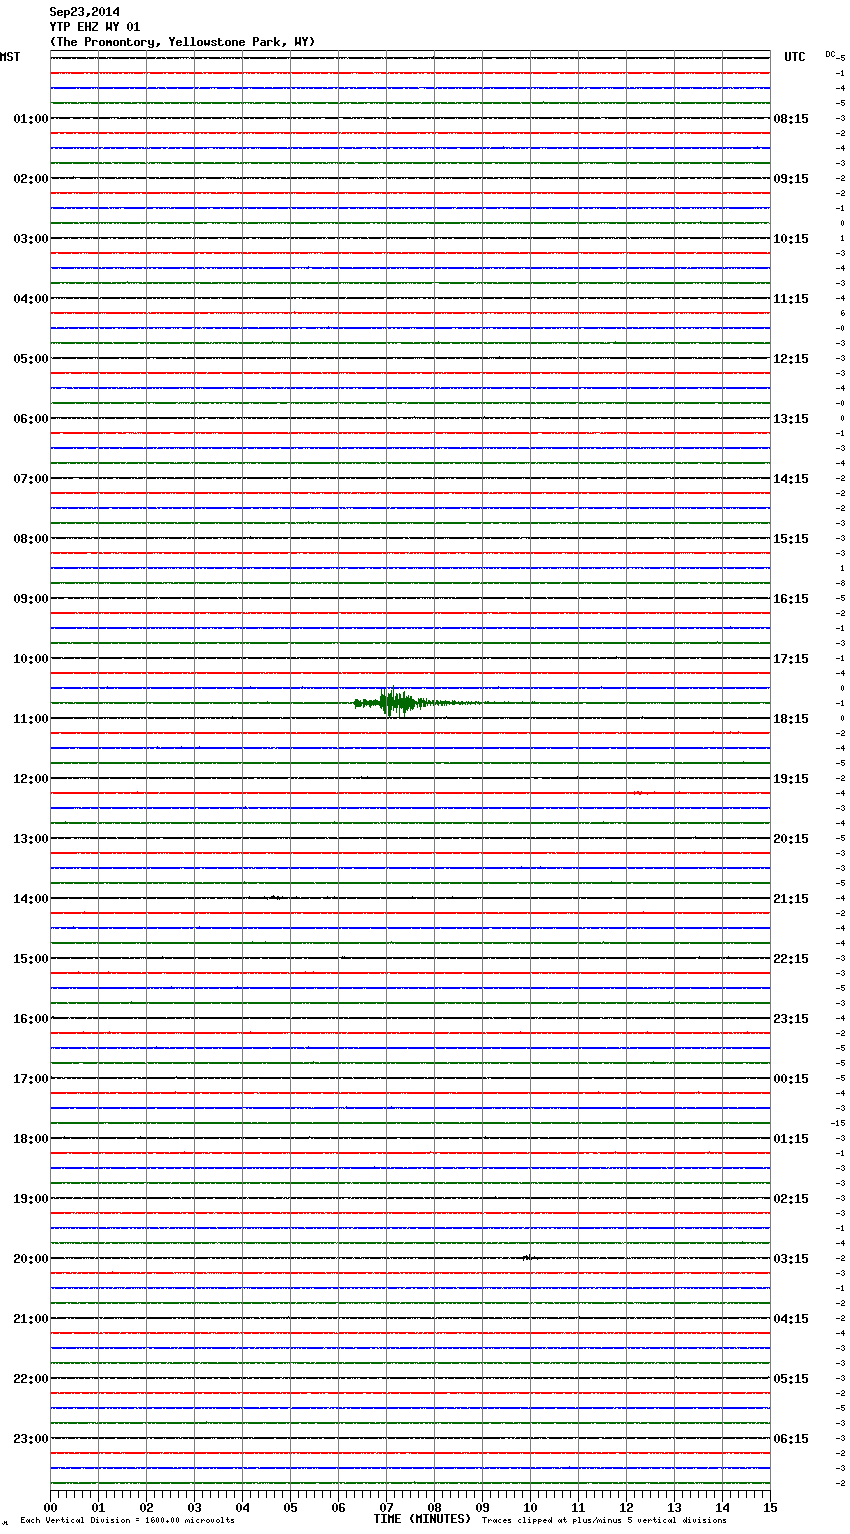Image resolution: width=850 pixels, height=1534 pixels.
Task: Click the 13:15 UTC time label
Action: (x=791, y=419)
